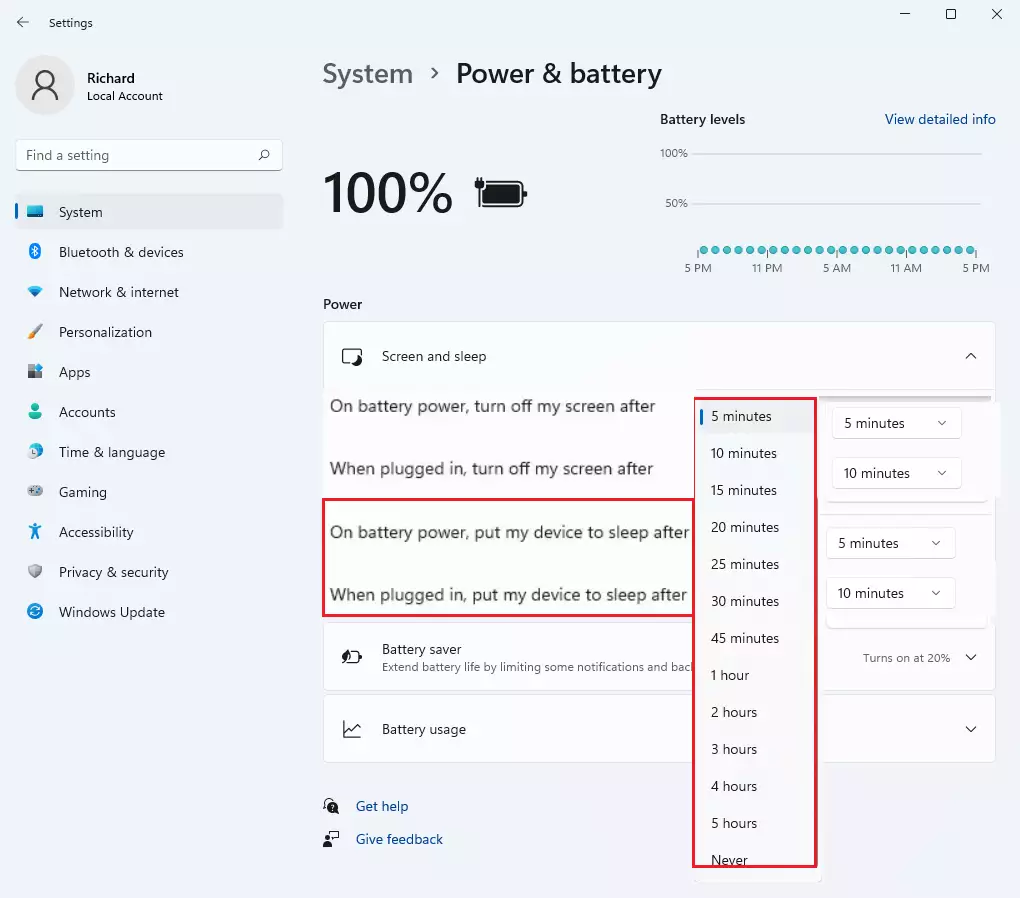
Task: Open View detailed info link
Action: tap(939, 119)
